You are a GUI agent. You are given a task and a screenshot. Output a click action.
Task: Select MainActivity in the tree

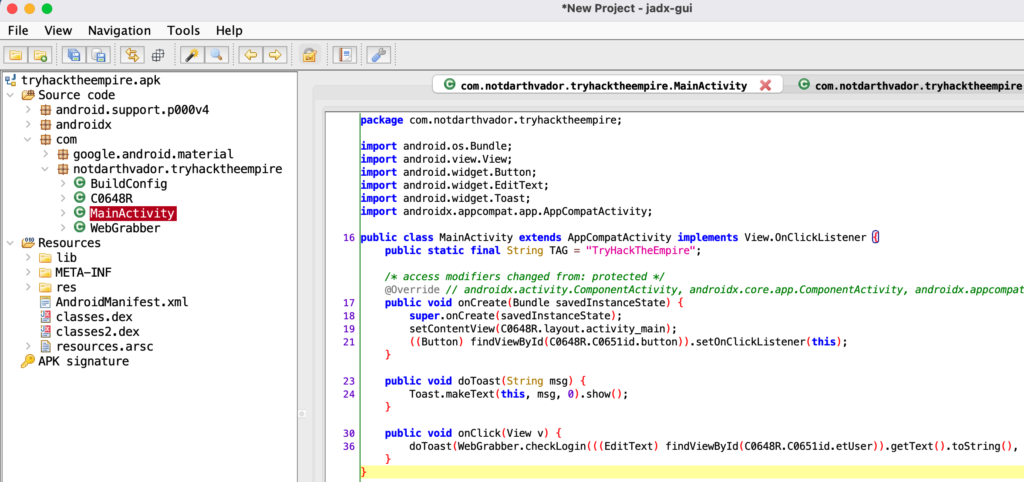point(133,214)
